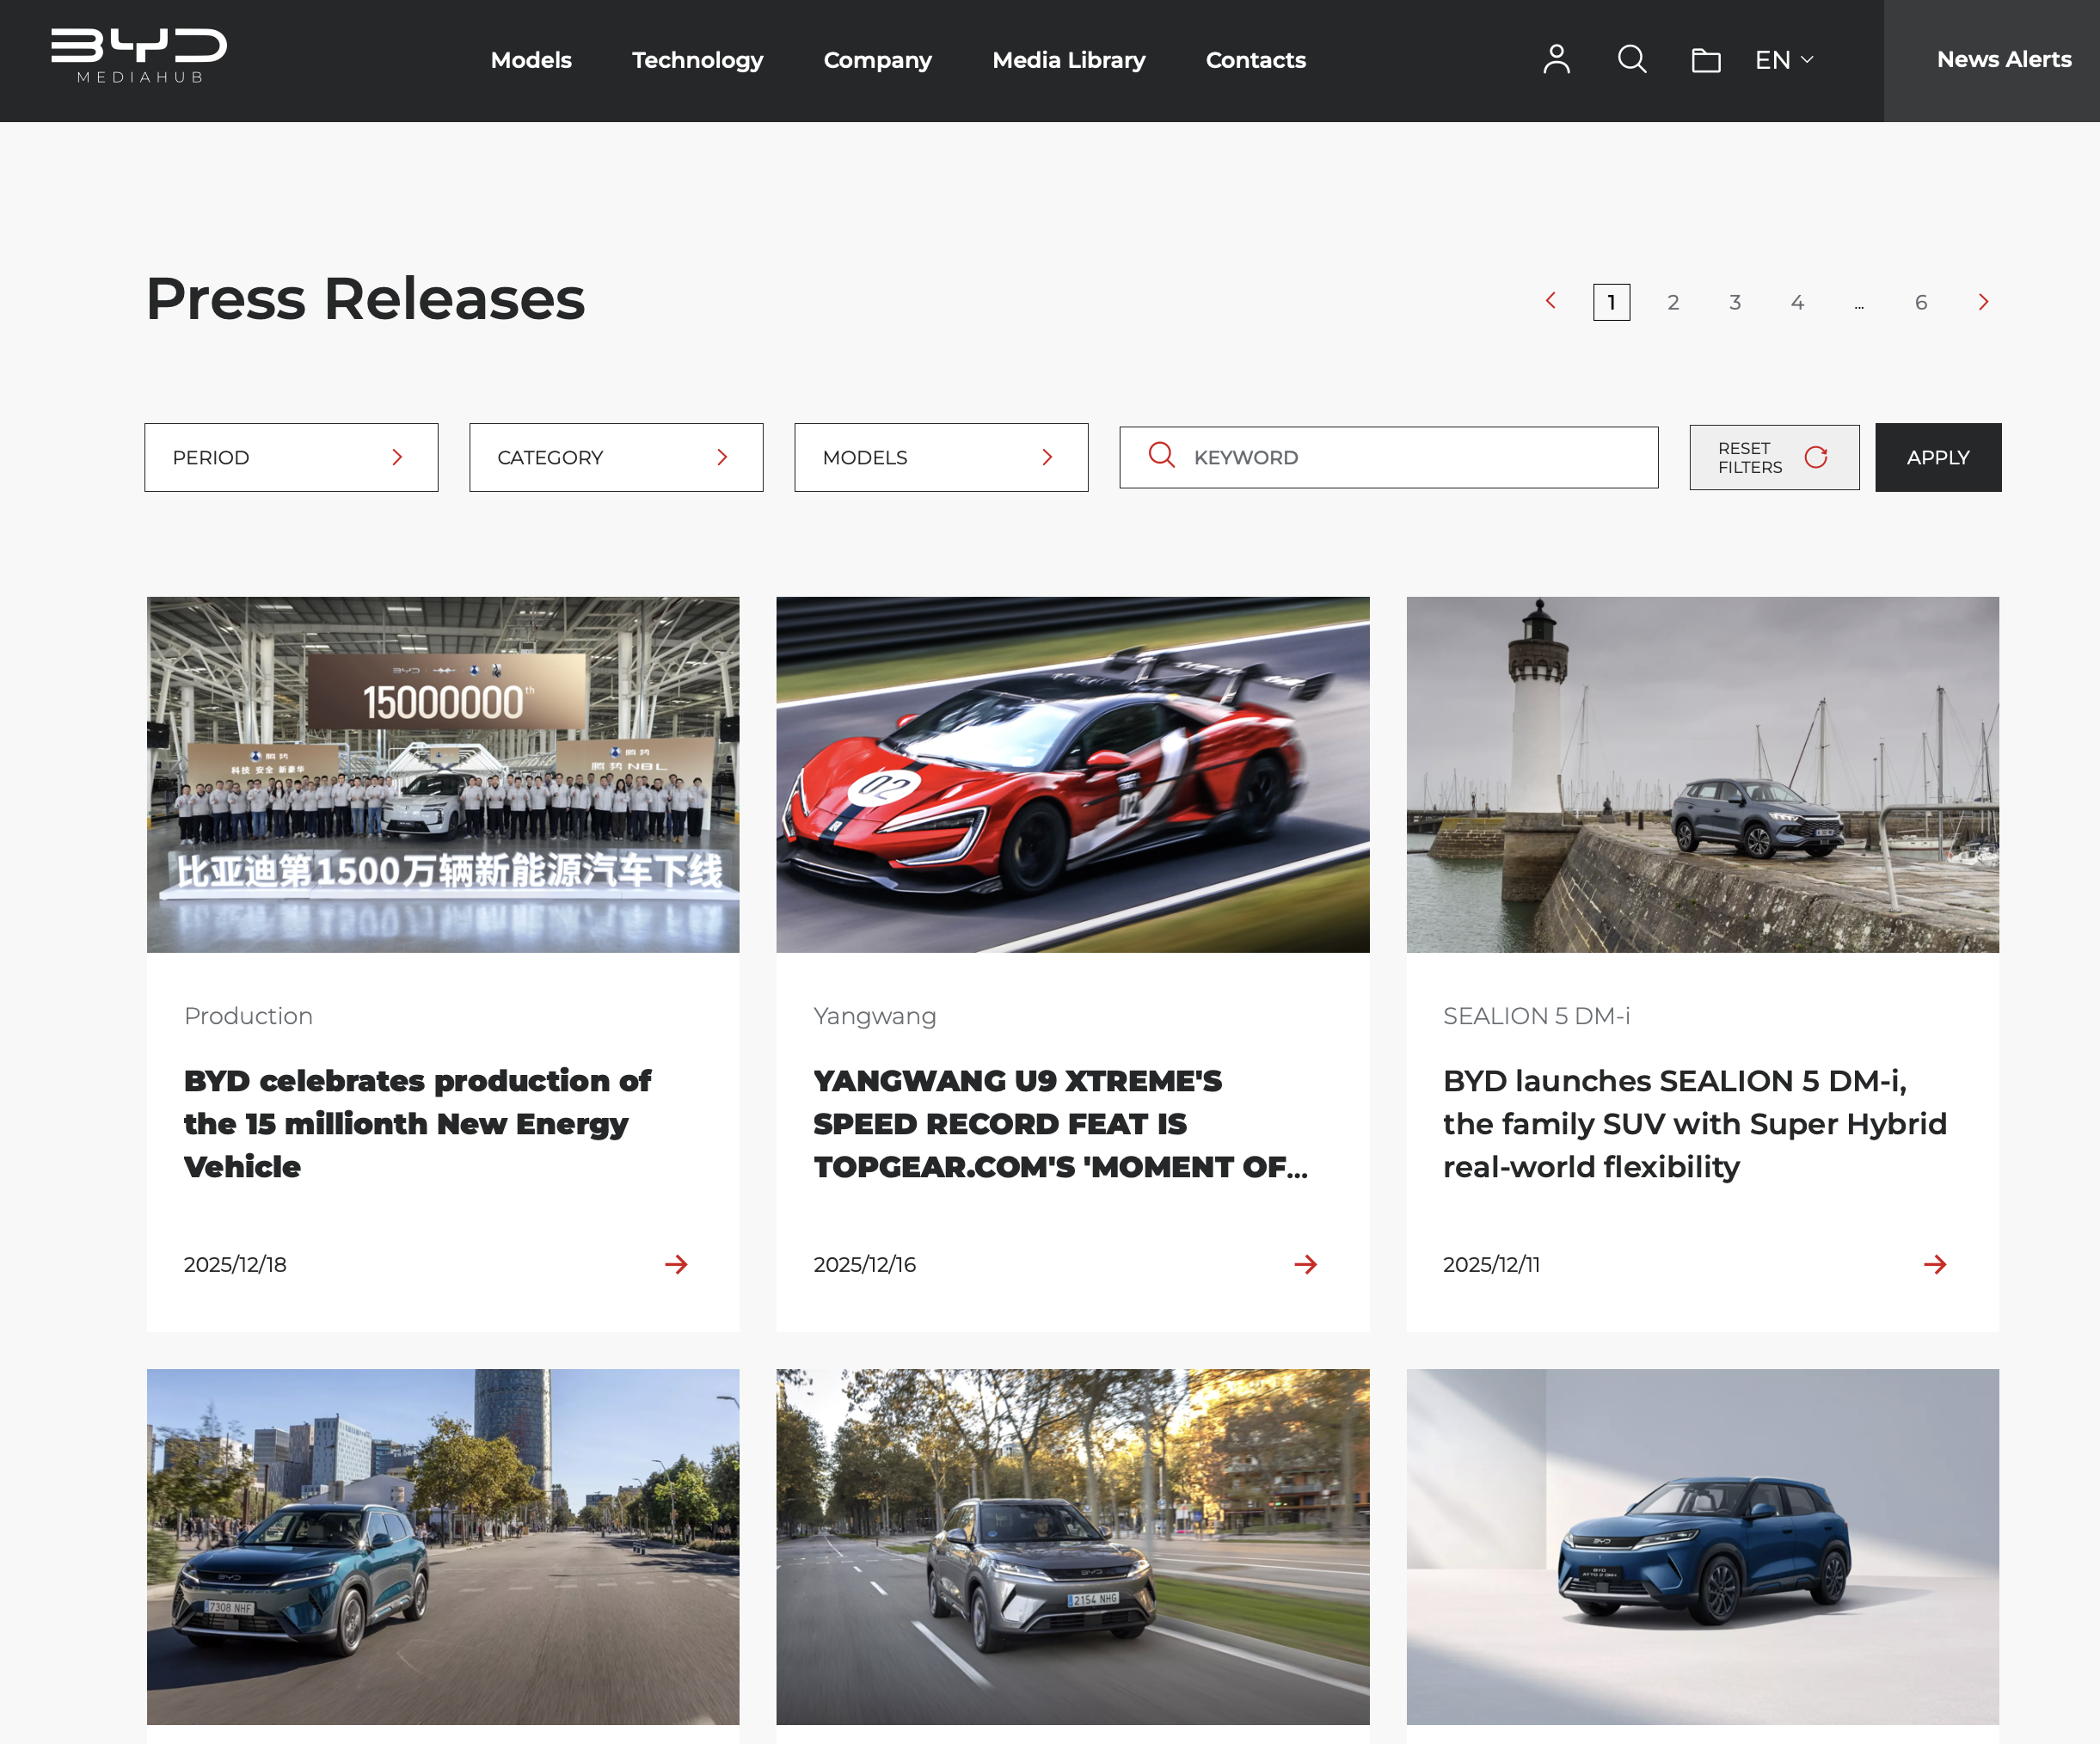Open the user account icon

click(x=1556, y=60)
